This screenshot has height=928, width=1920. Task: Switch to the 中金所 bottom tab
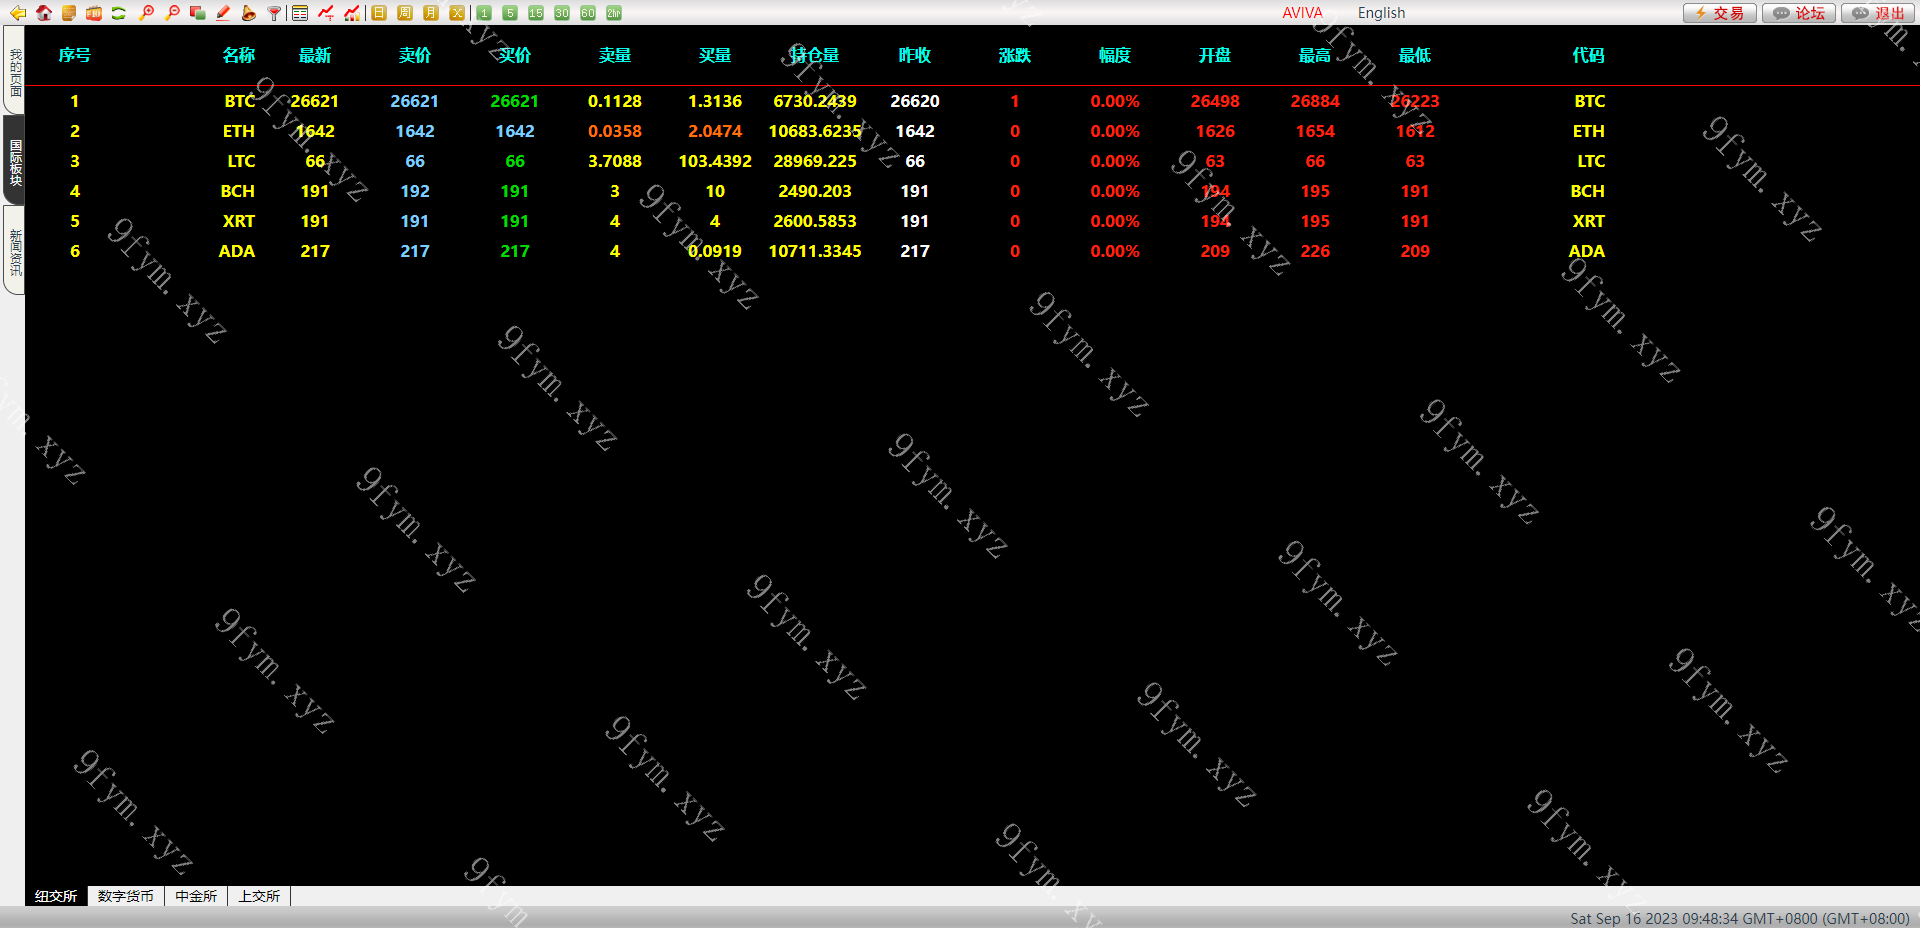click(x=196, y=896)
